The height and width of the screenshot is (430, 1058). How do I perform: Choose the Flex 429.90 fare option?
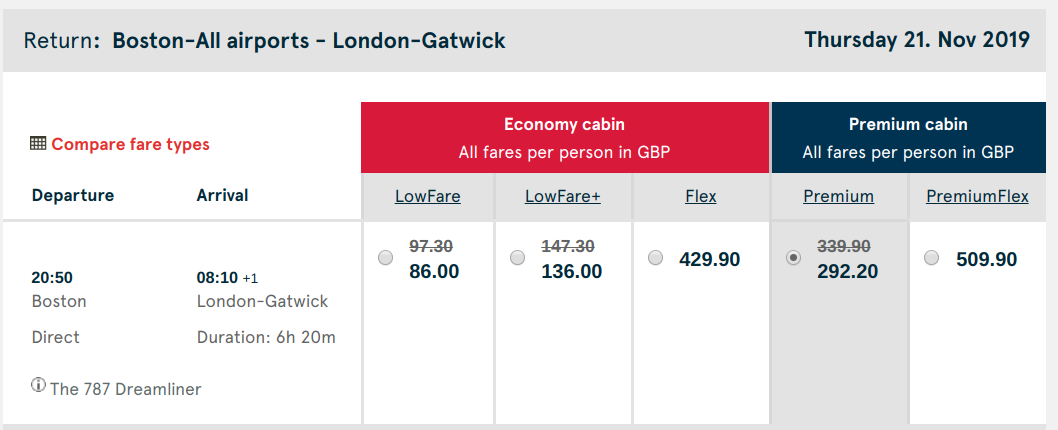[655, 258]
